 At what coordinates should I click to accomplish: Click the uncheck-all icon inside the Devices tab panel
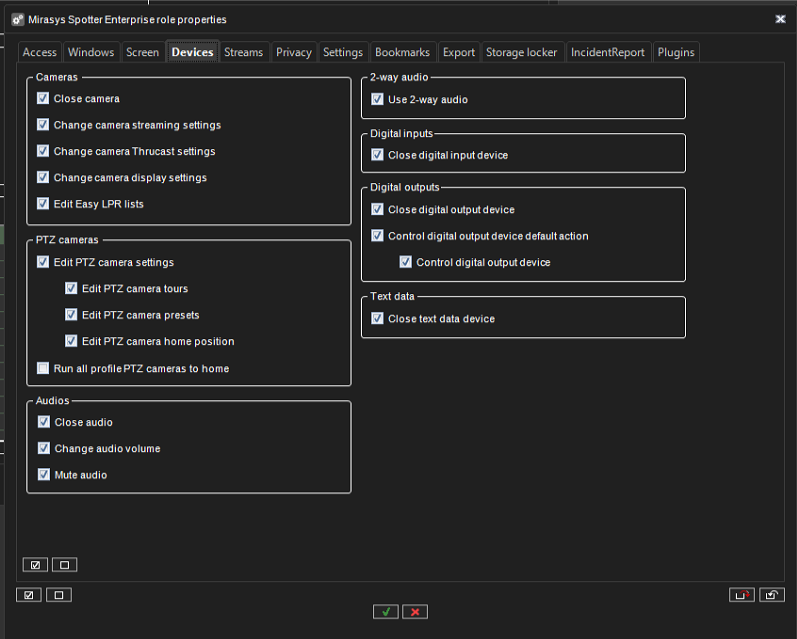pos(64,565)
